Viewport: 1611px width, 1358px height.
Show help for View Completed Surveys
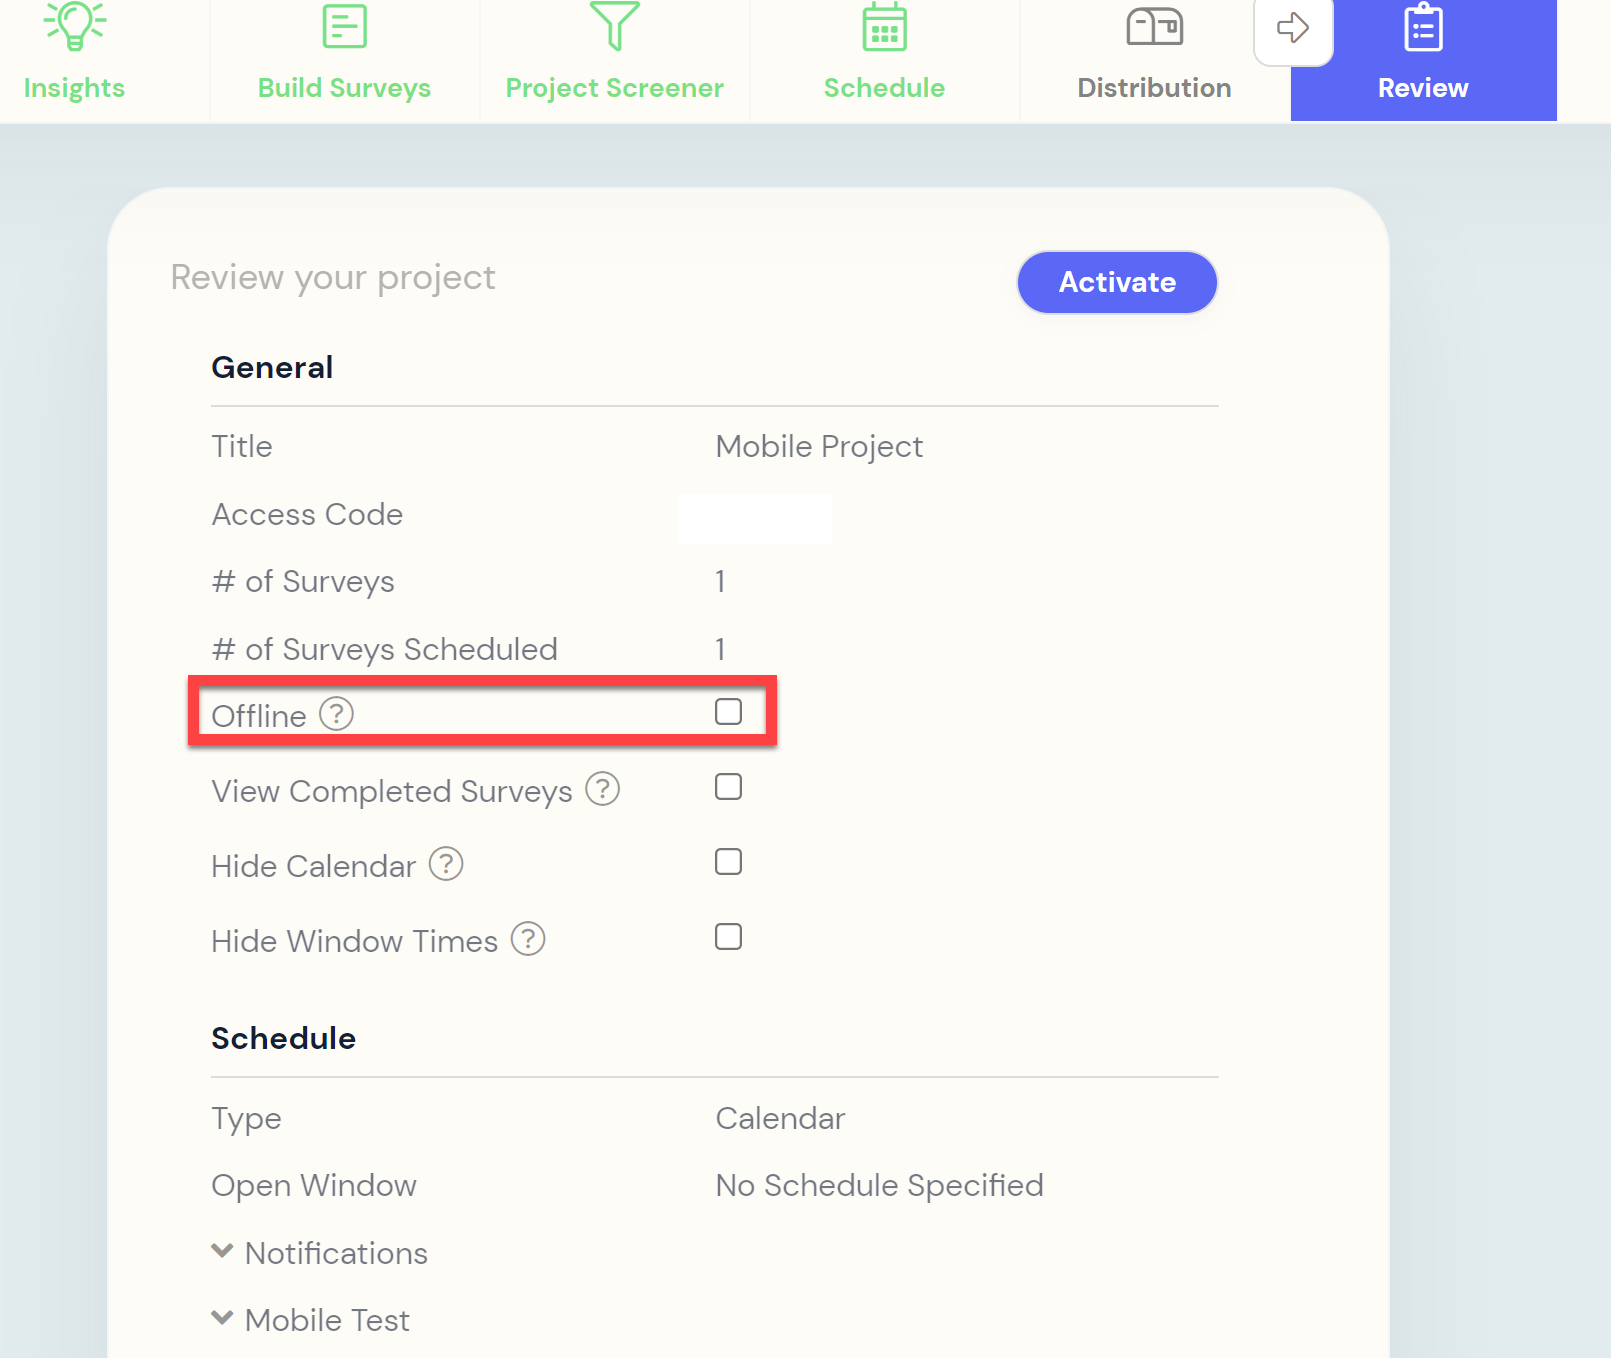pyautogui.click(x=602, y=789)
